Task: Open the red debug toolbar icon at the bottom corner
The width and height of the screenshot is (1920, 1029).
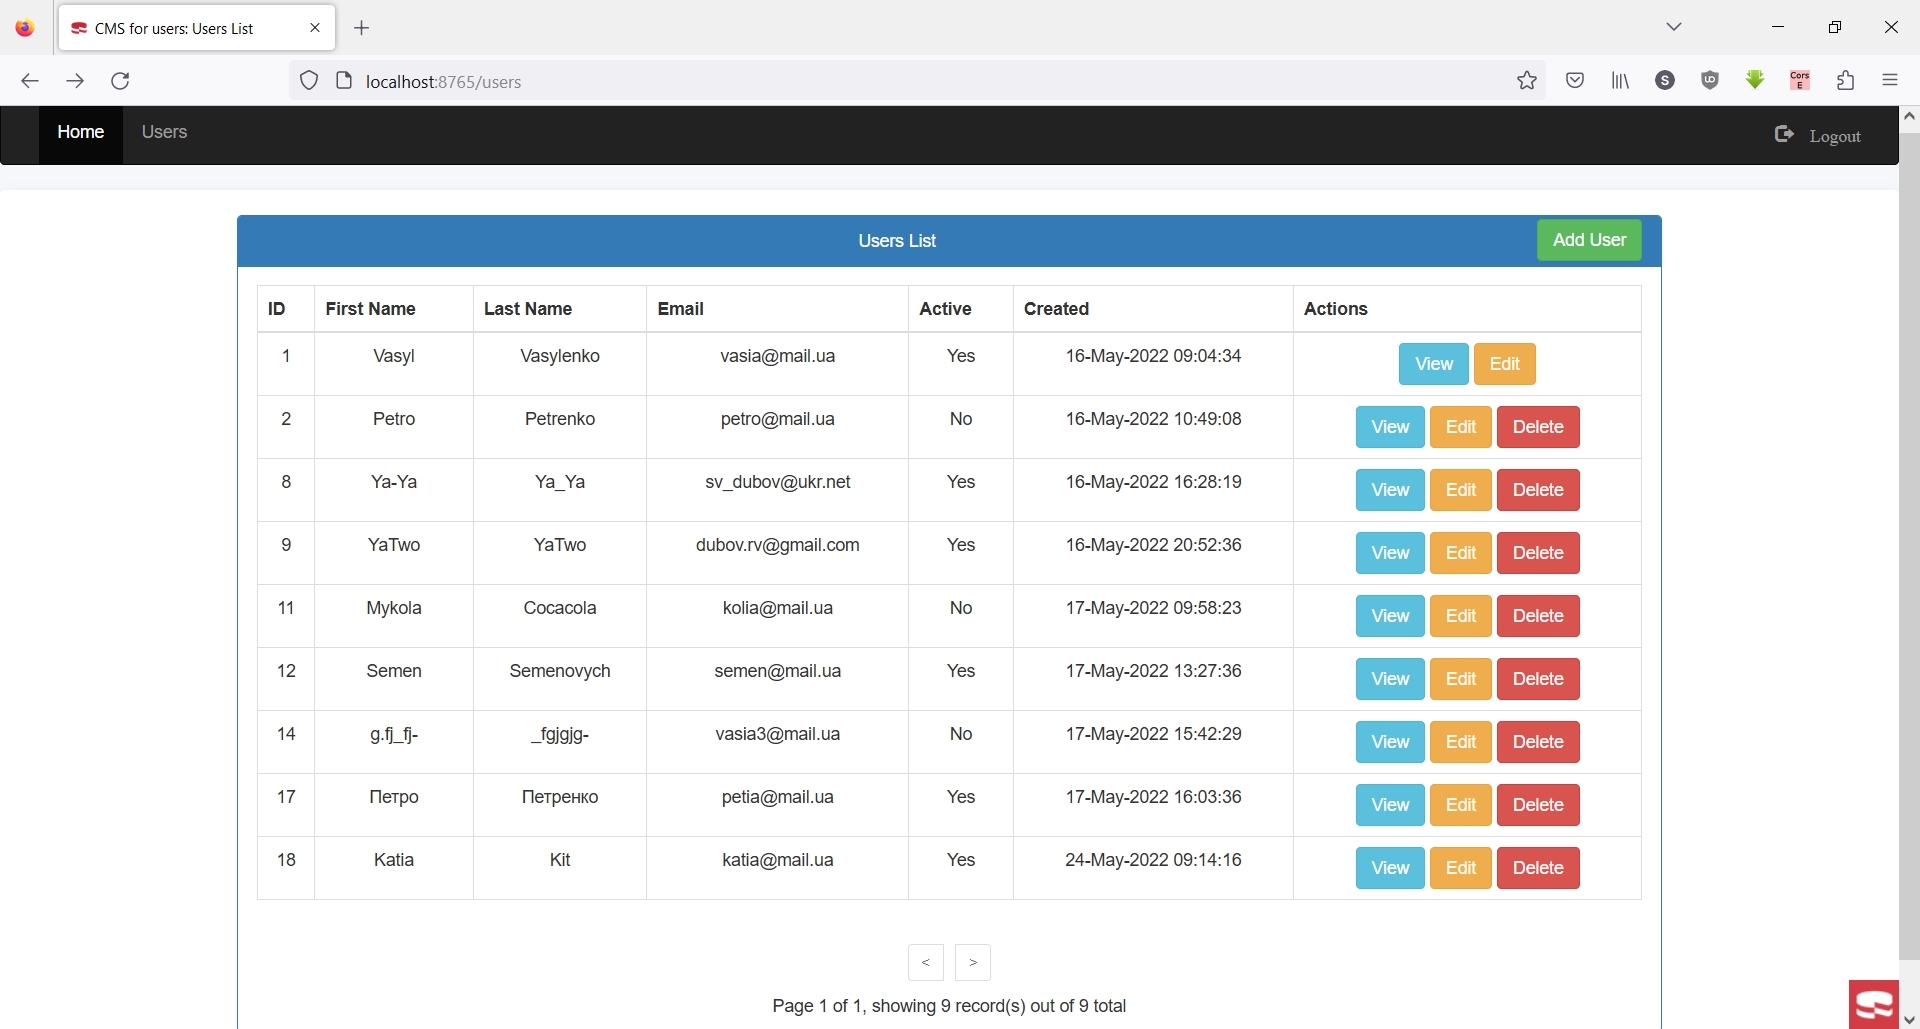Action: (x=1873, y=1004)
